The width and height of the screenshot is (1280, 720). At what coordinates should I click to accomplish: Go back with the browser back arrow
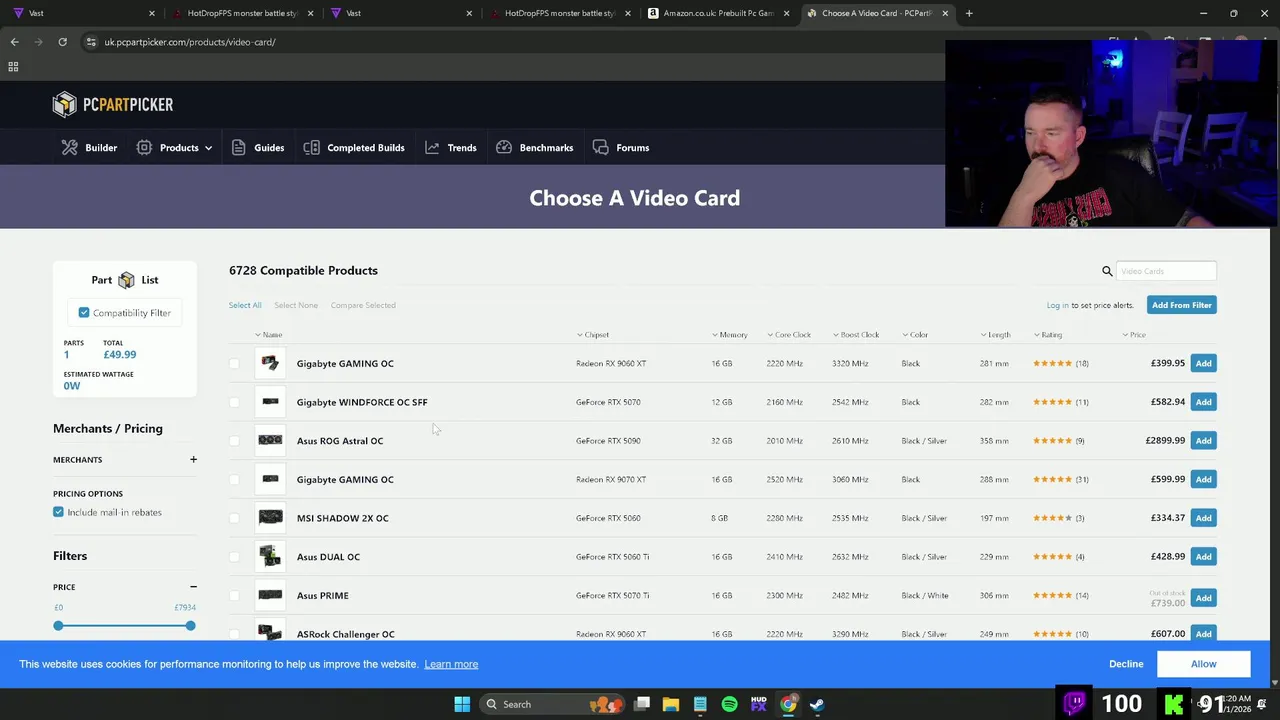point(14,42)
